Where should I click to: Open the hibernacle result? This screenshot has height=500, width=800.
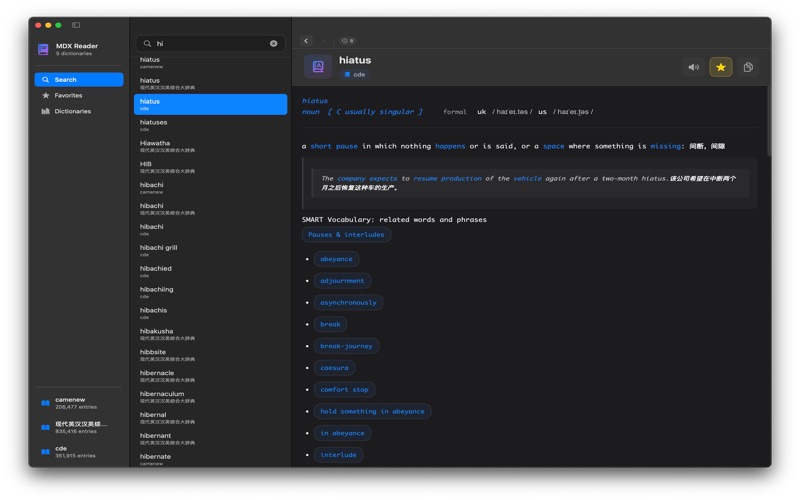pos(210,376)
